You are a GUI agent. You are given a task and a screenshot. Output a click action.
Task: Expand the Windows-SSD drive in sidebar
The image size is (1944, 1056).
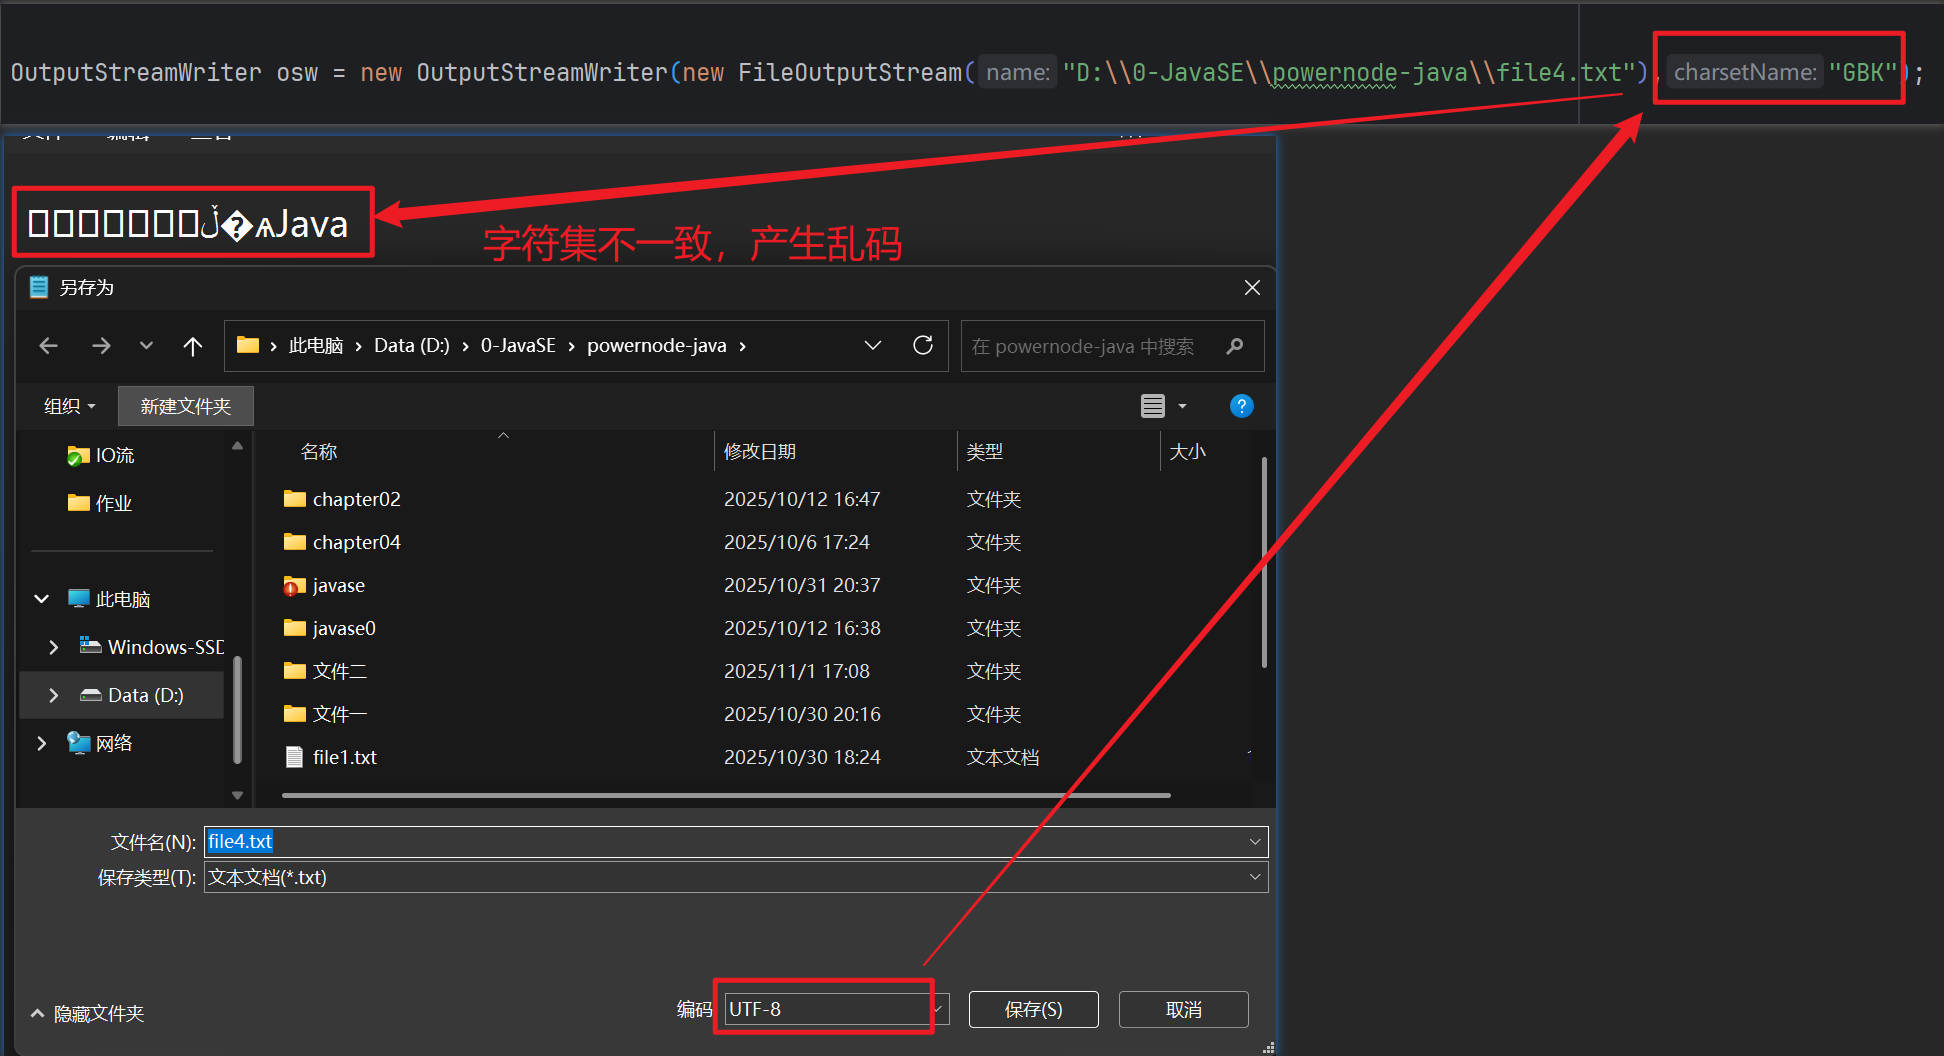(54, 646)
